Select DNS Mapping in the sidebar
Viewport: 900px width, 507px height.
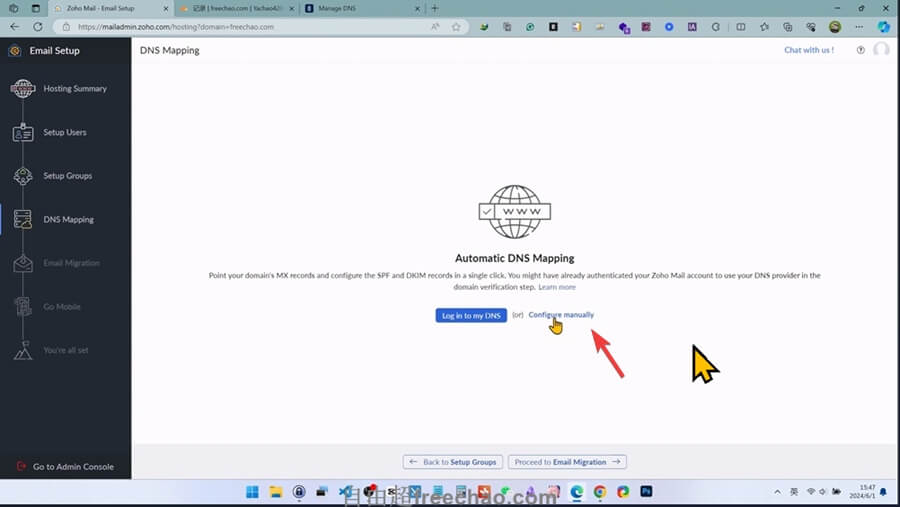click(68, 220)
